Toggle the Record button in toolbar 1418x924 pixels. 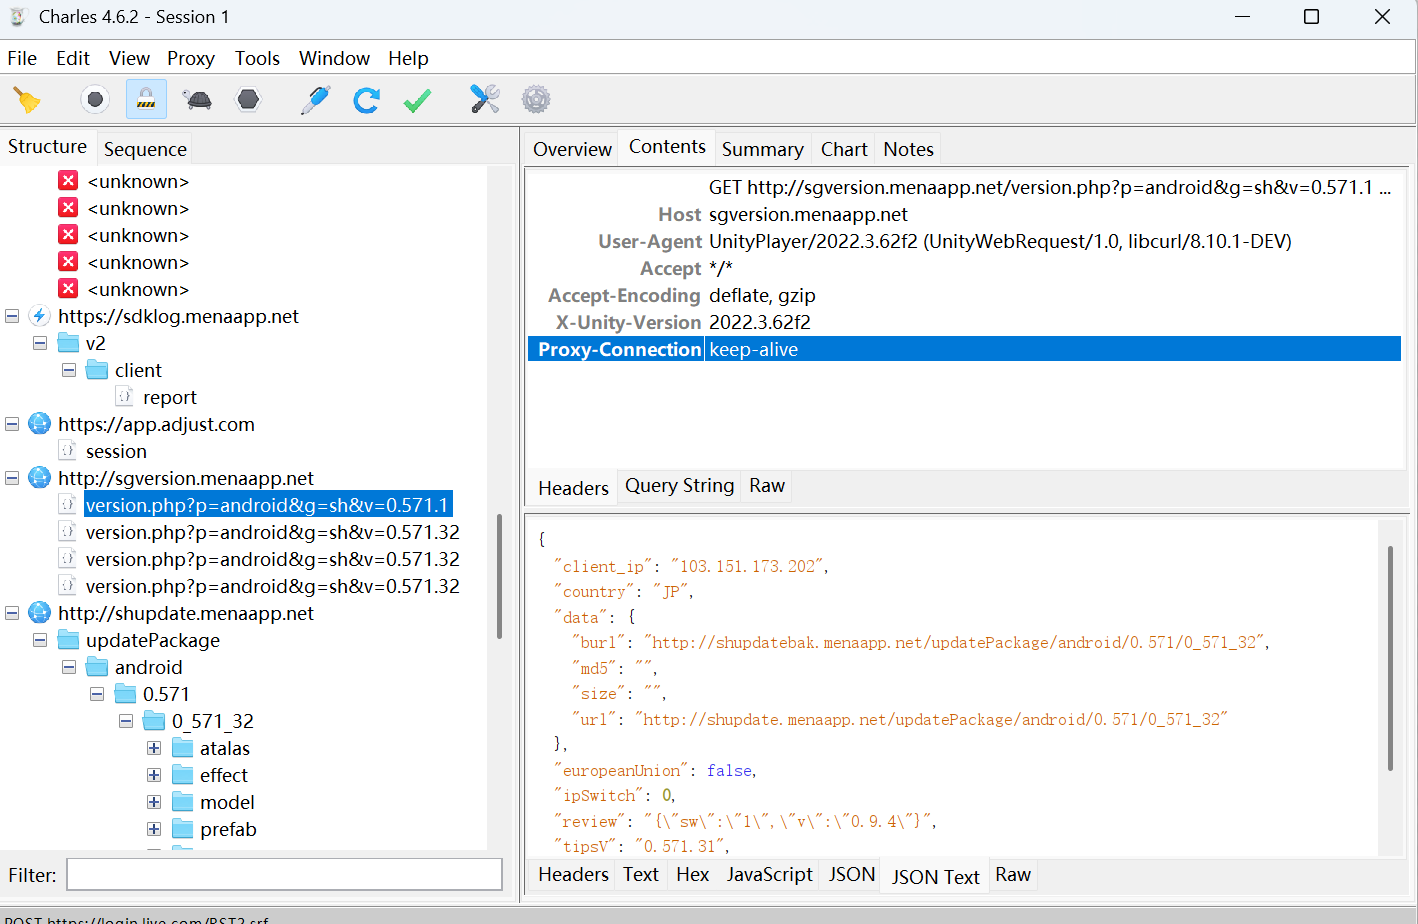coord(95,100)
